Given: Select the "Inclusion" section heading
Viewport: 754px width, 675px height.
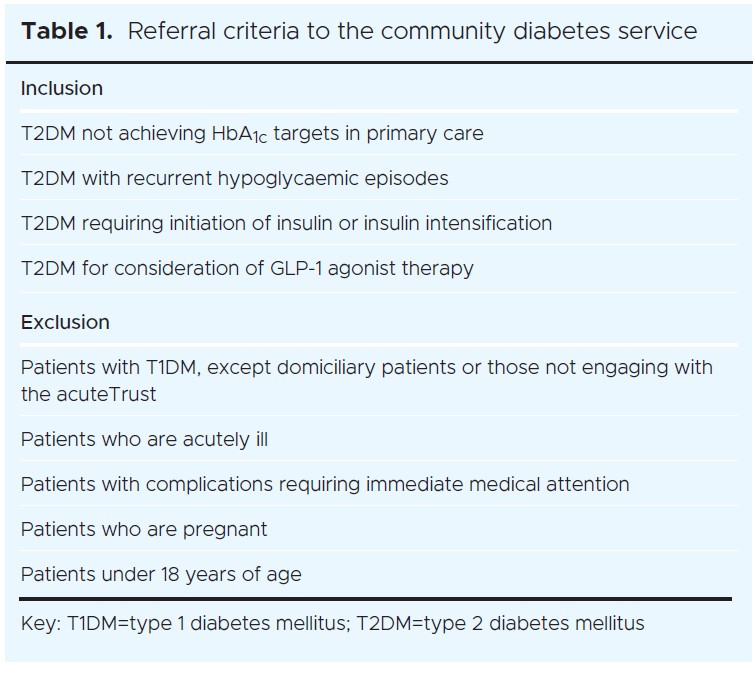Looking at the screenshot, I should coord(62,88).
